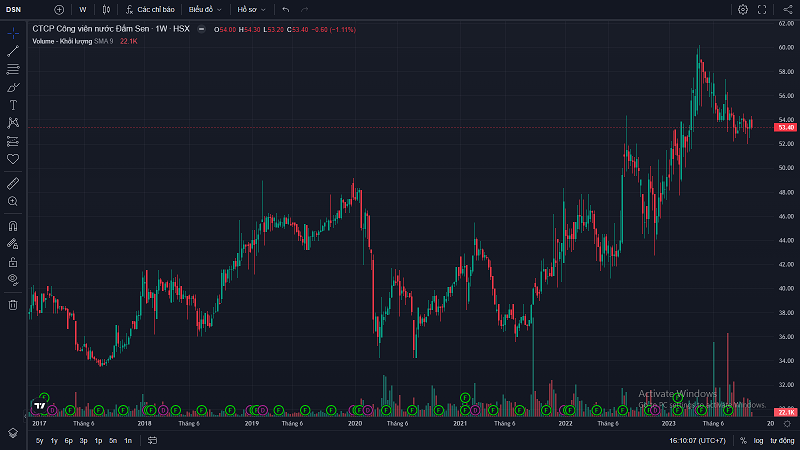Image resolution: width=800 pixels, height=450 pixels.
Task: Select the text annotation tool
Action: coord(13,104)
